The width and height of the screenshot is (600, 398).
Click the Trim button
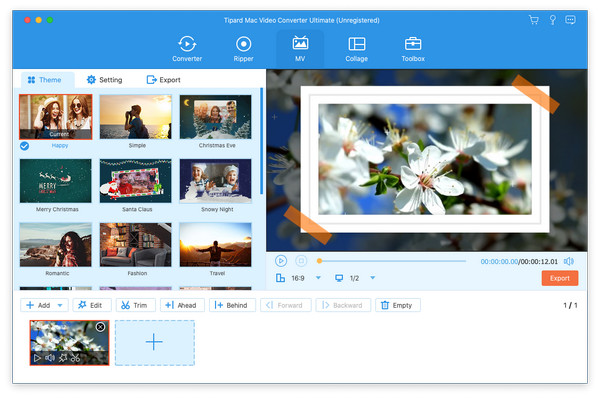coord(135,305)
